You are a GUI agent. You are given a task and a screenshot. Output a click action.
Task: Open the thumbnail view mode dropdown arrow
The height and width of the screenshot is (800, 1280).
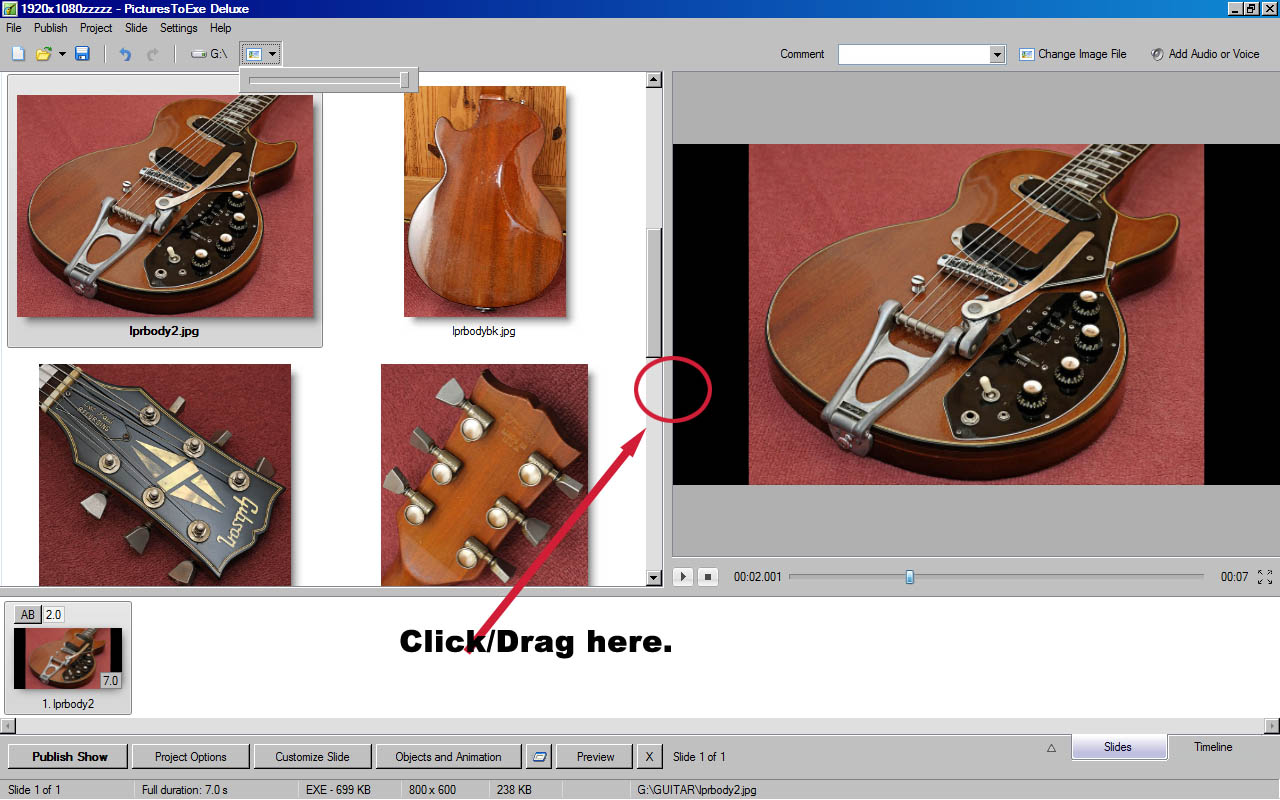(272, 54)
